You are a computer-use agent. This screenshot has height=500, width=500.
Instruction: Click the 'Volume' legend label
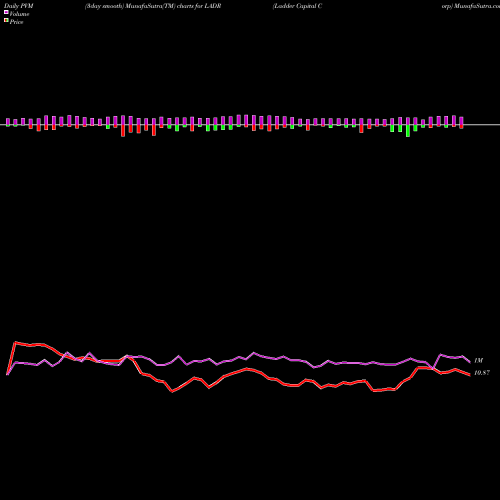[x=19, y=14]
